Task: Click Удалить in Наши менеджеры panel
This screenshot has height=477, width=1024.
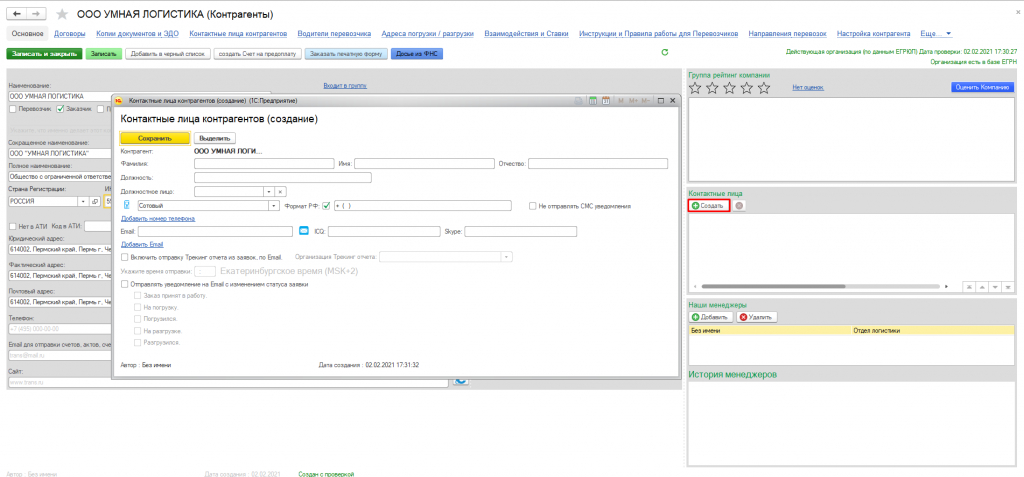Action: click(757, 317)
